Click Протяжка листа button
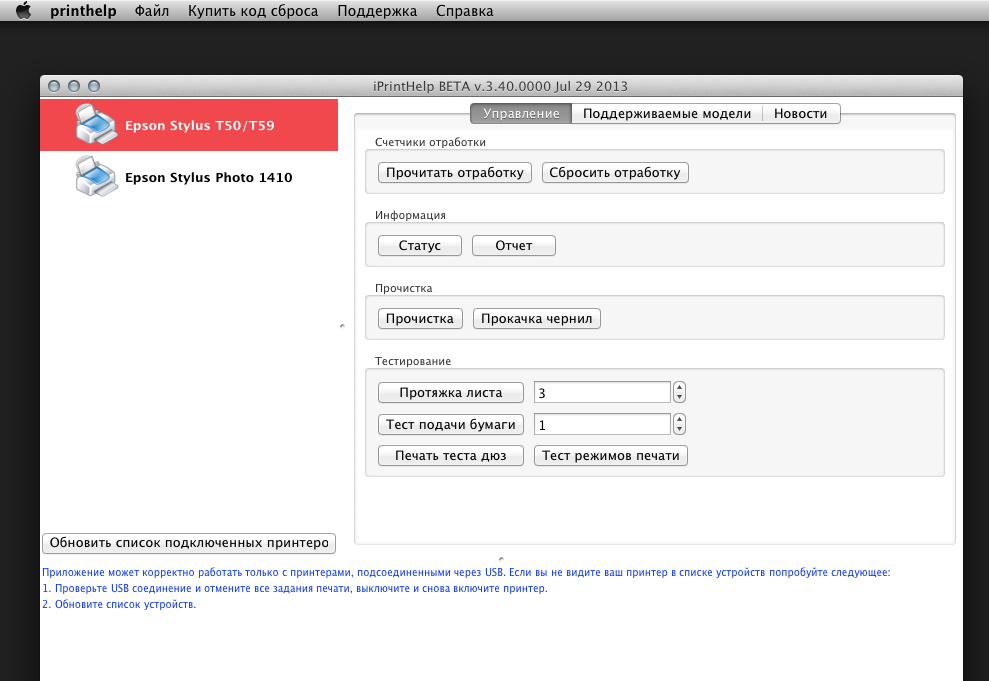The width and height of the screenshot is (989, 681). click(x=450, y=393)
